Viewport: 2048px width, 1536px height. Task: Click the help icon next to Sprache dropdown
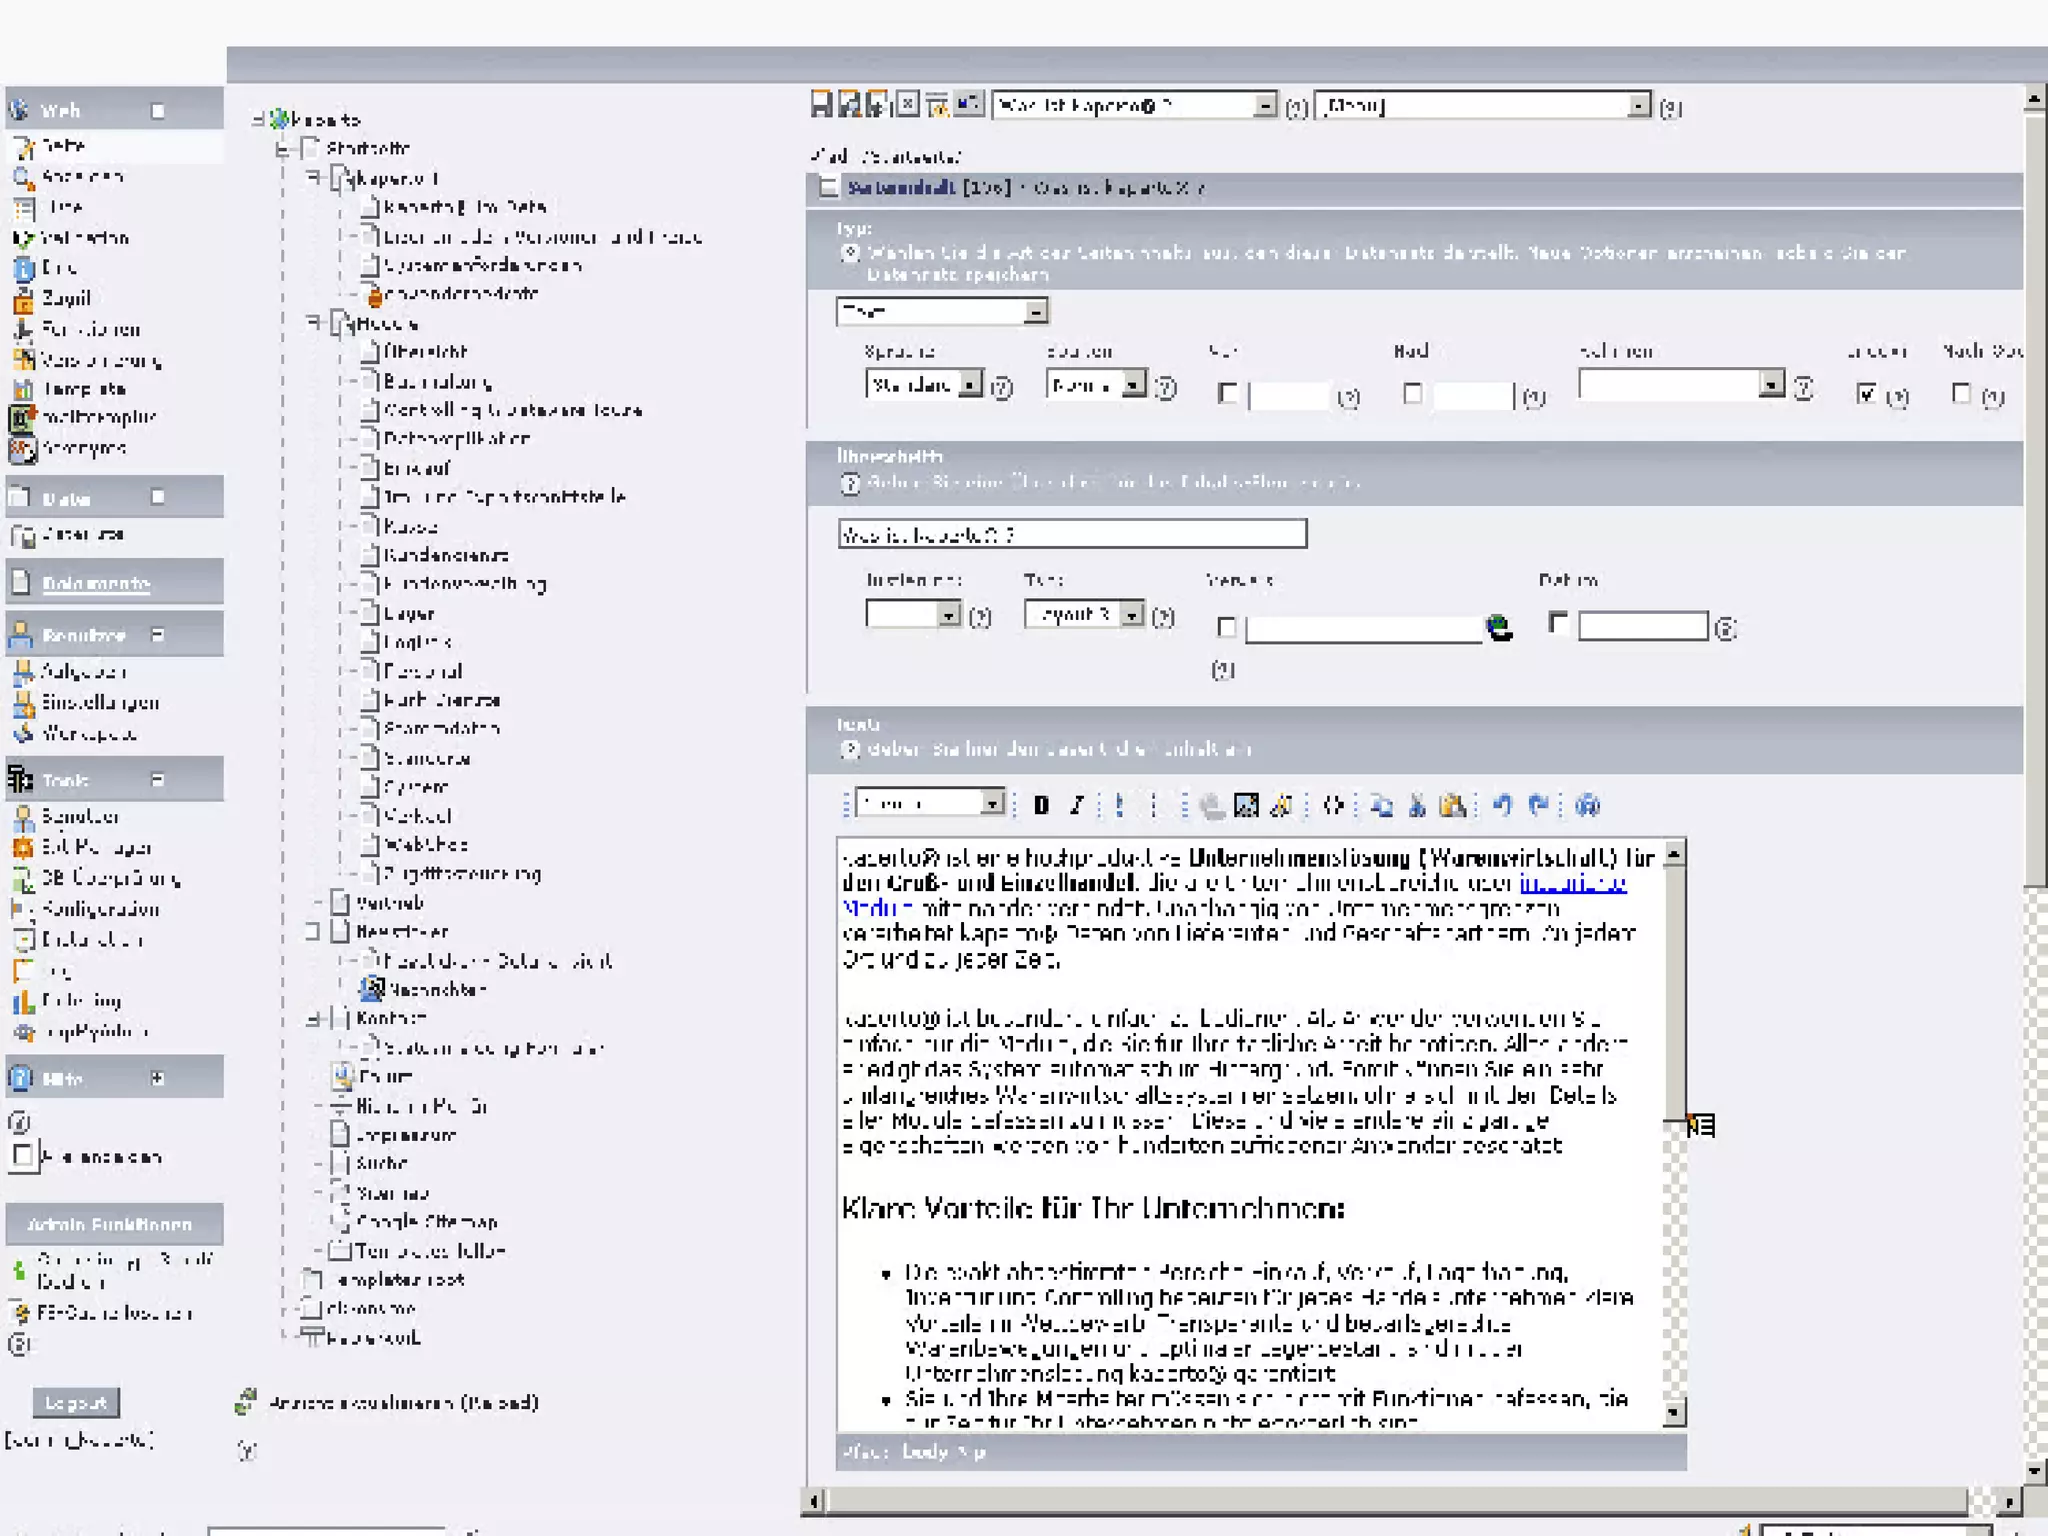[1001, 388]
